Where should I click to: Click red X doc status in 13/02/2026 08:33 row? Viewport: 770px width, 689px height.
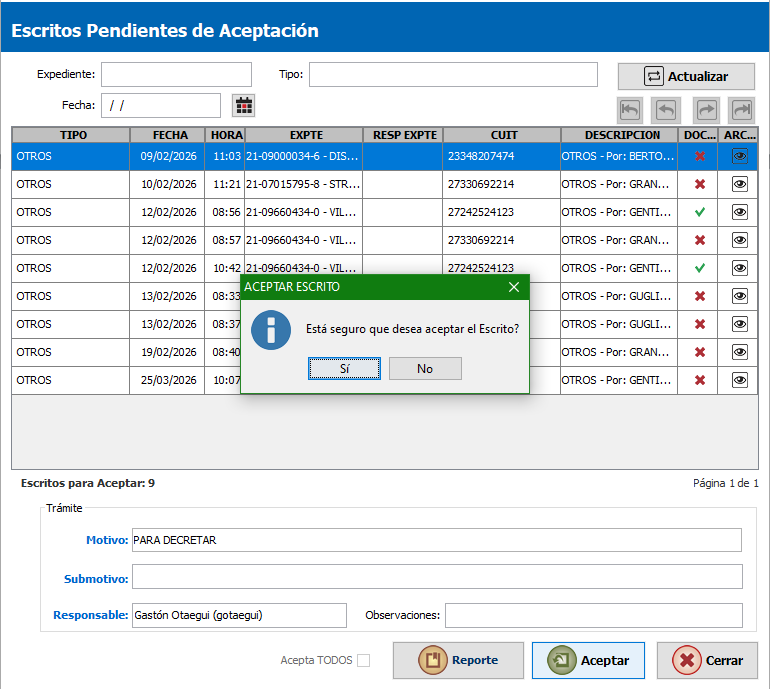tap(700, 296)
